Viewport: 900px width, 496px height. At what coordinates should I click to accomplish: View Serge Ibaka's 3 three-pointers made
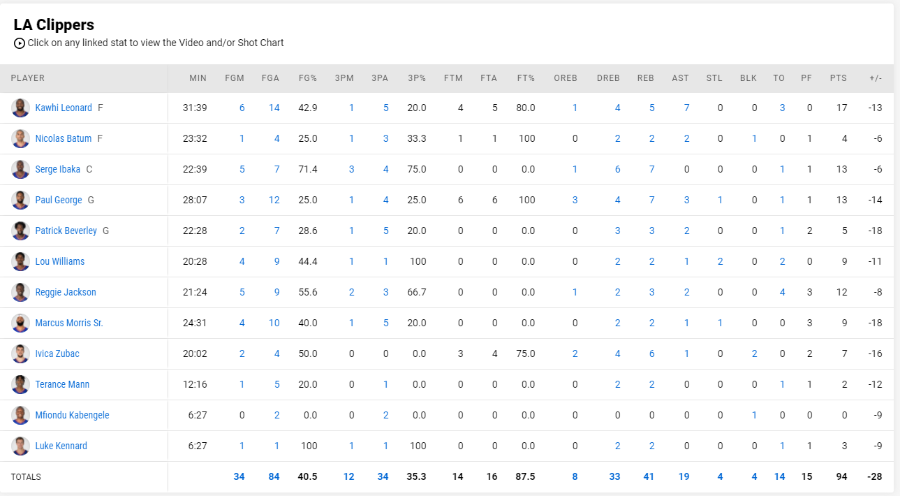(351, 169)
